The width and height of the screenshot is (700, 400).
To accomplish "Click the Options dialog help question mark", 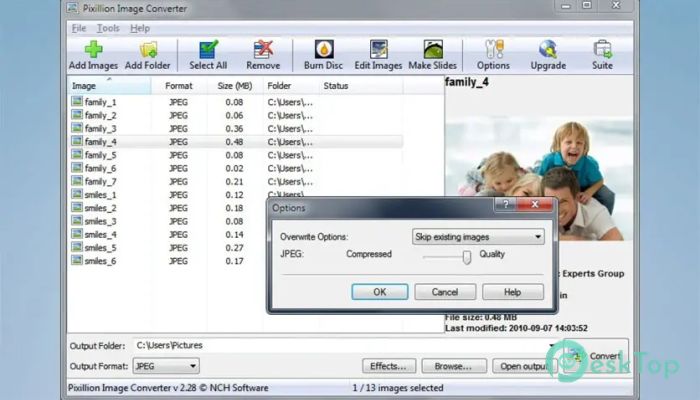I will (505, 204).
